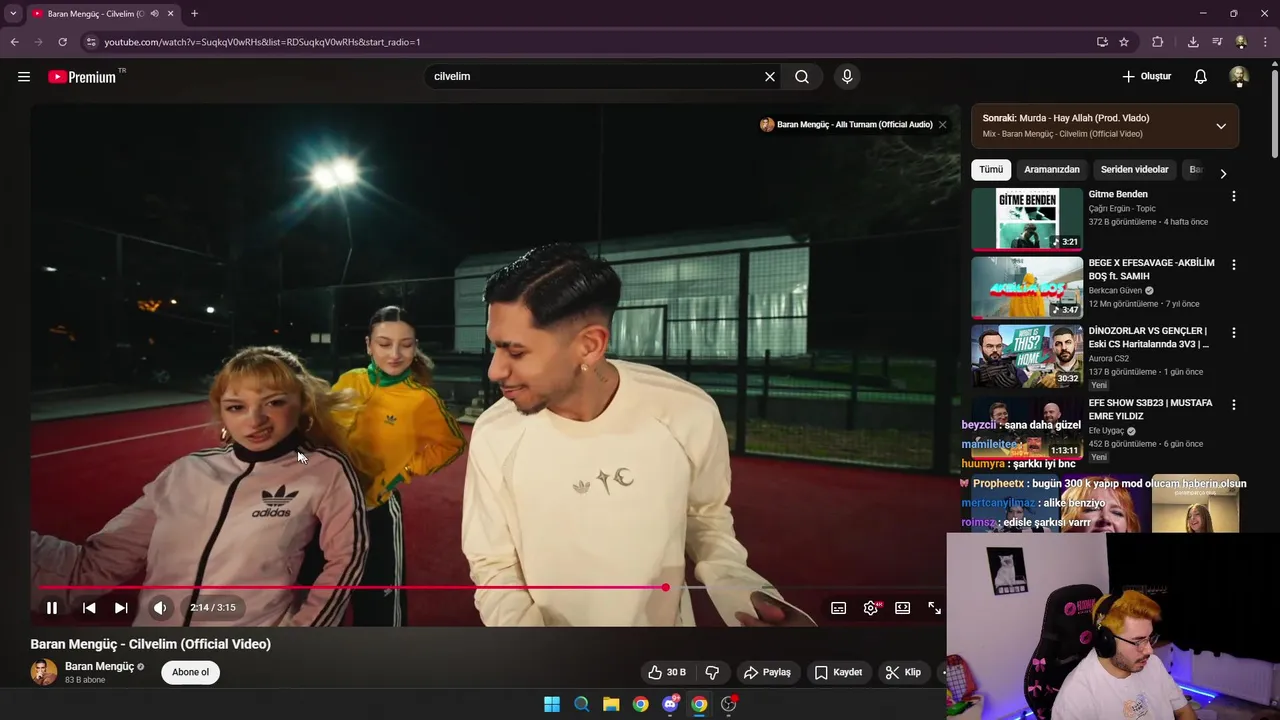Open the Chrome profile avatar

pyautogui.click(x=1241, y=42)
